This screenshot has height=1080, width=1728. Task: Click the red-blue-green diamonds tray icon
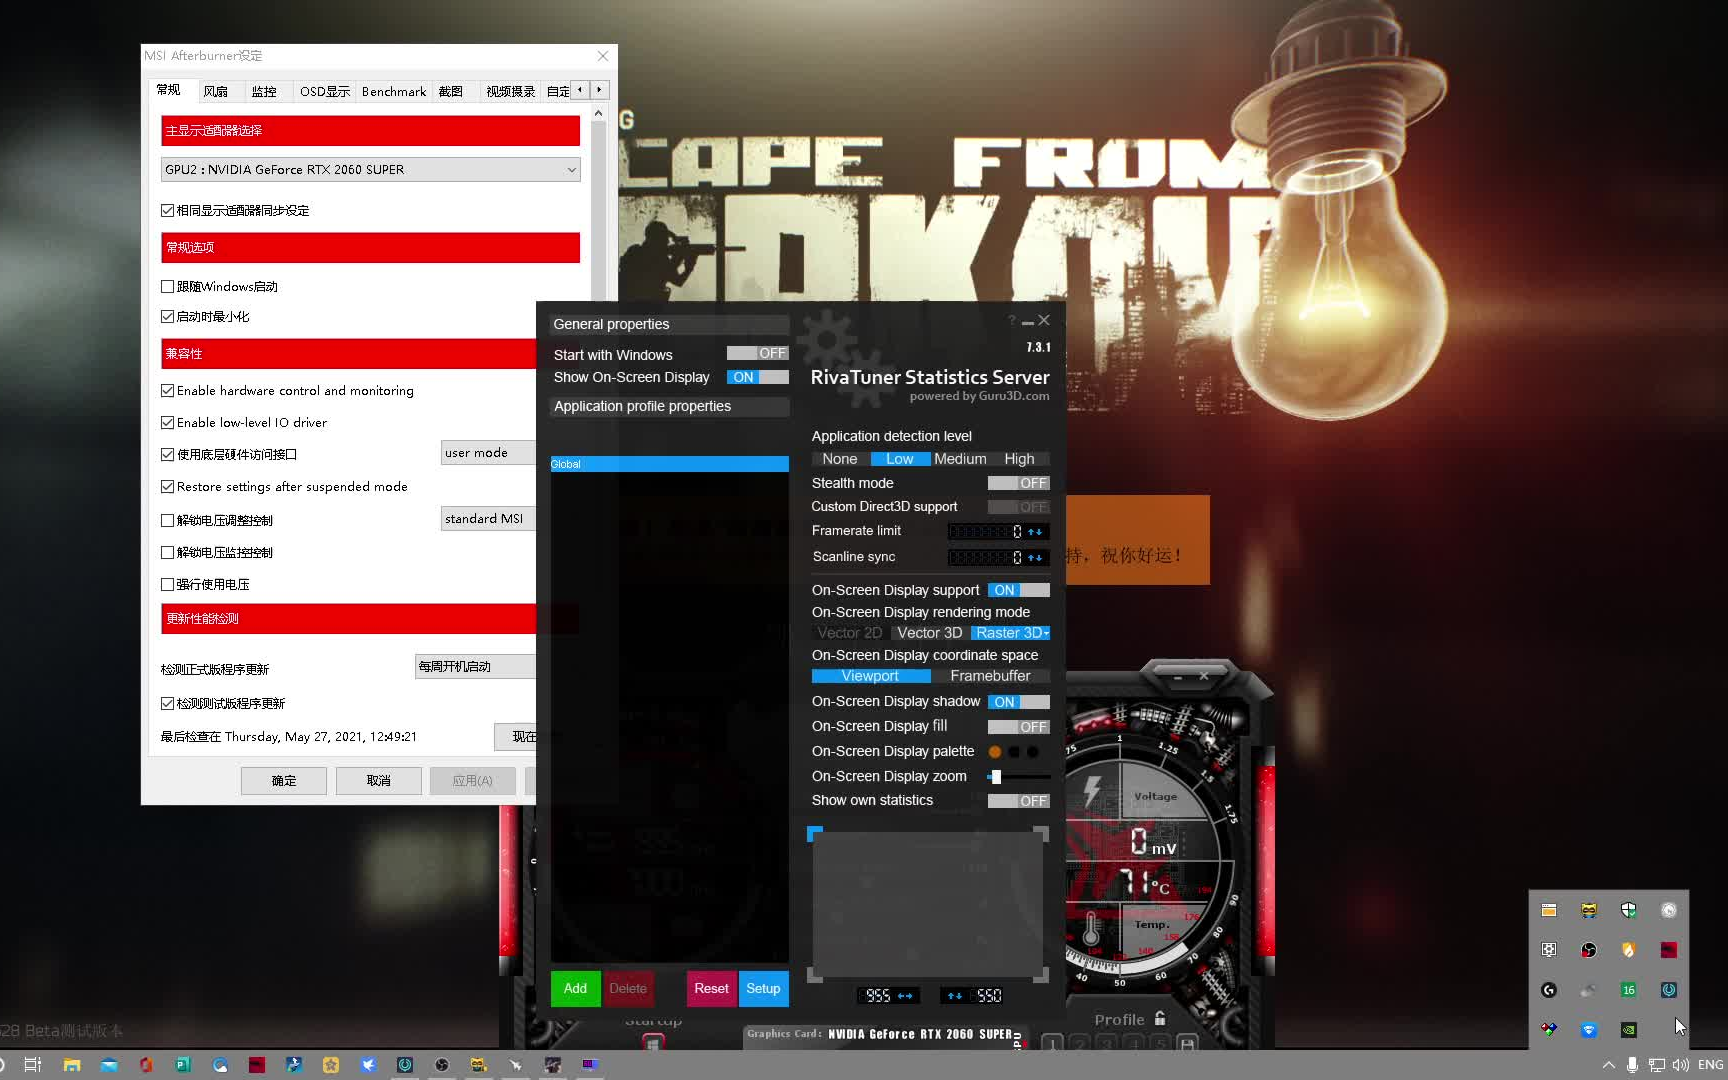pos(1549,1030)
